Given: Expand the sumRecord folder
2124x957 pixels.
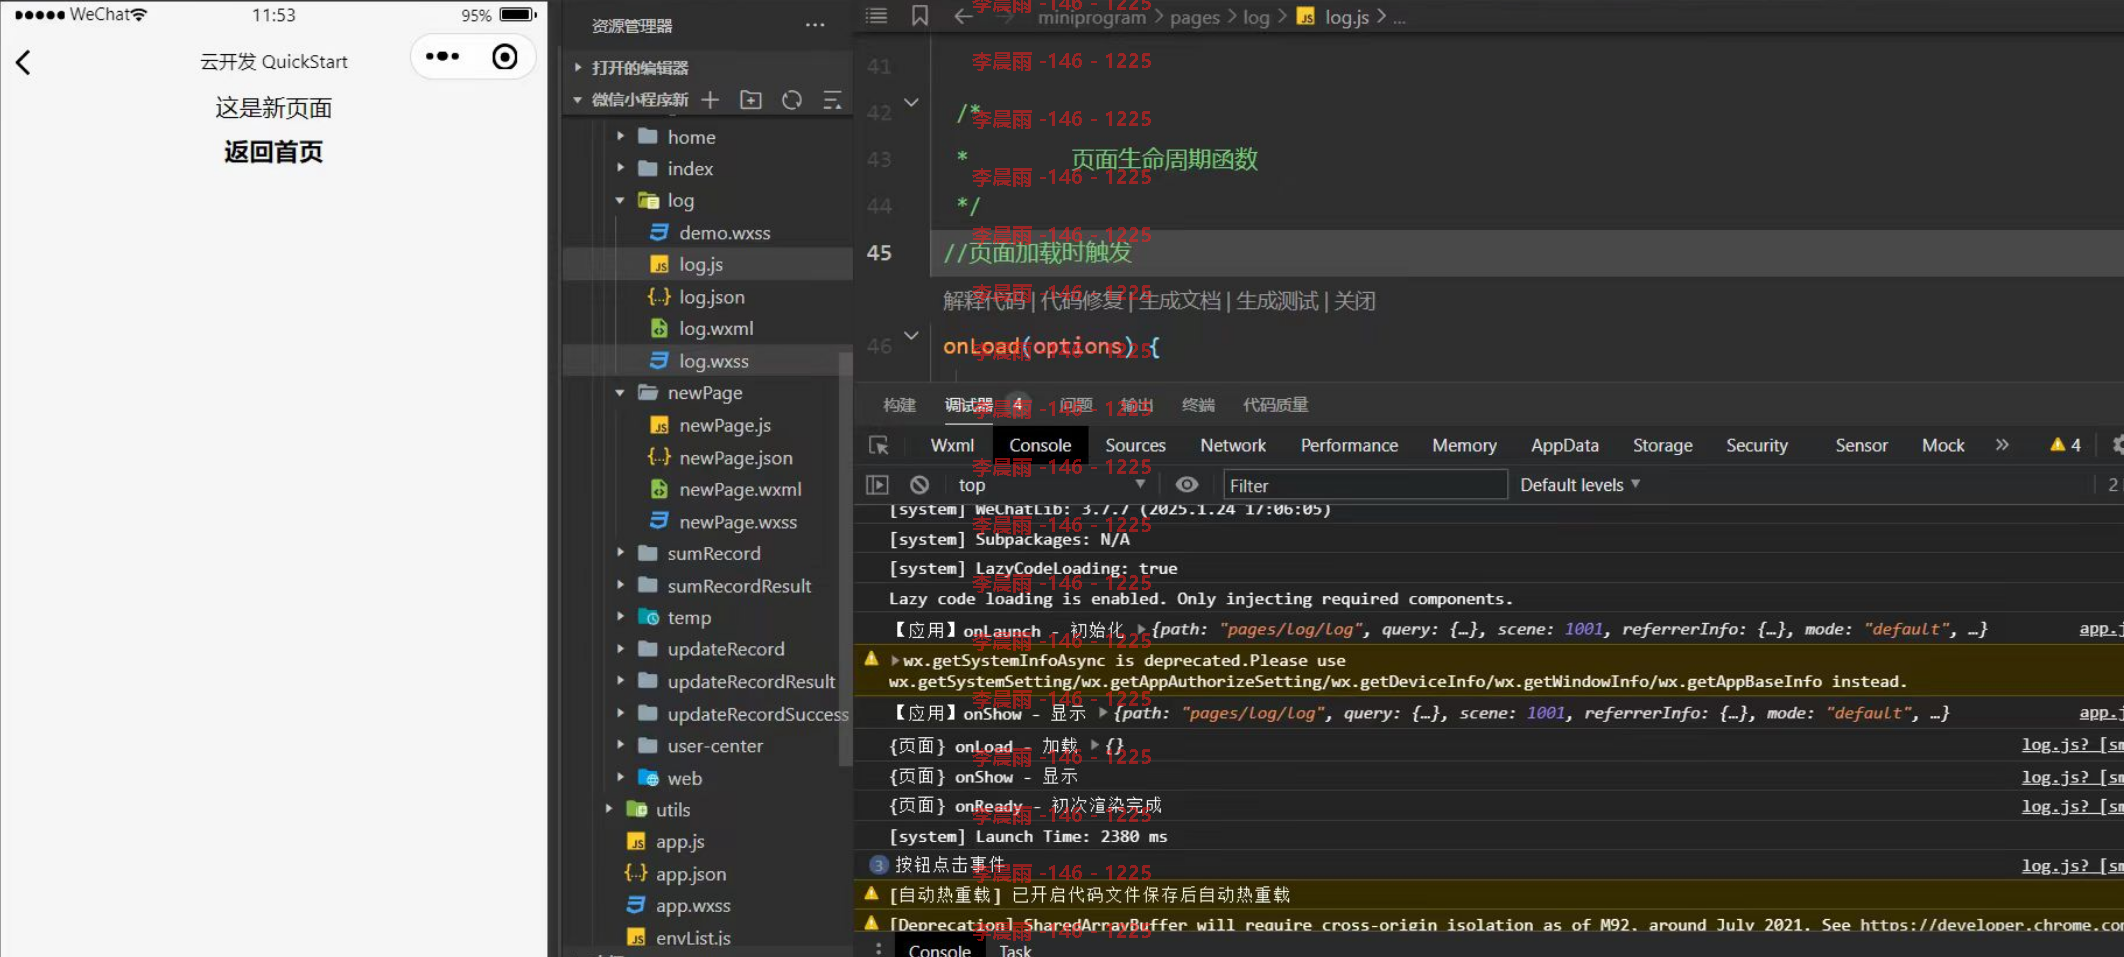Looking at the screenshot, I should click(620, 553).
